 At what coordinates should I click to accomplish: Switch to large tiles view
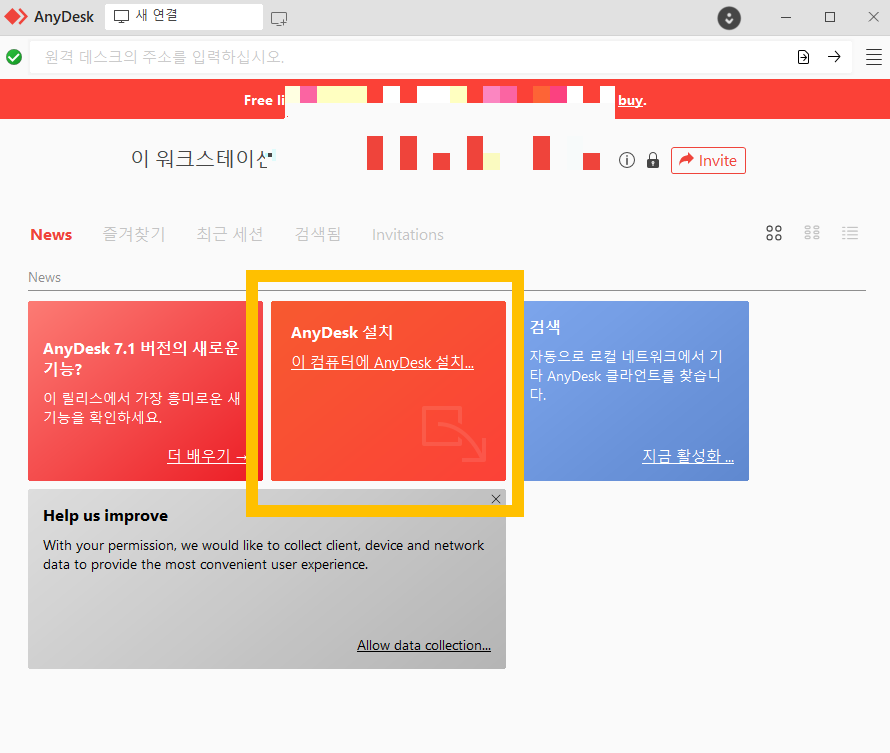[774, 233]
